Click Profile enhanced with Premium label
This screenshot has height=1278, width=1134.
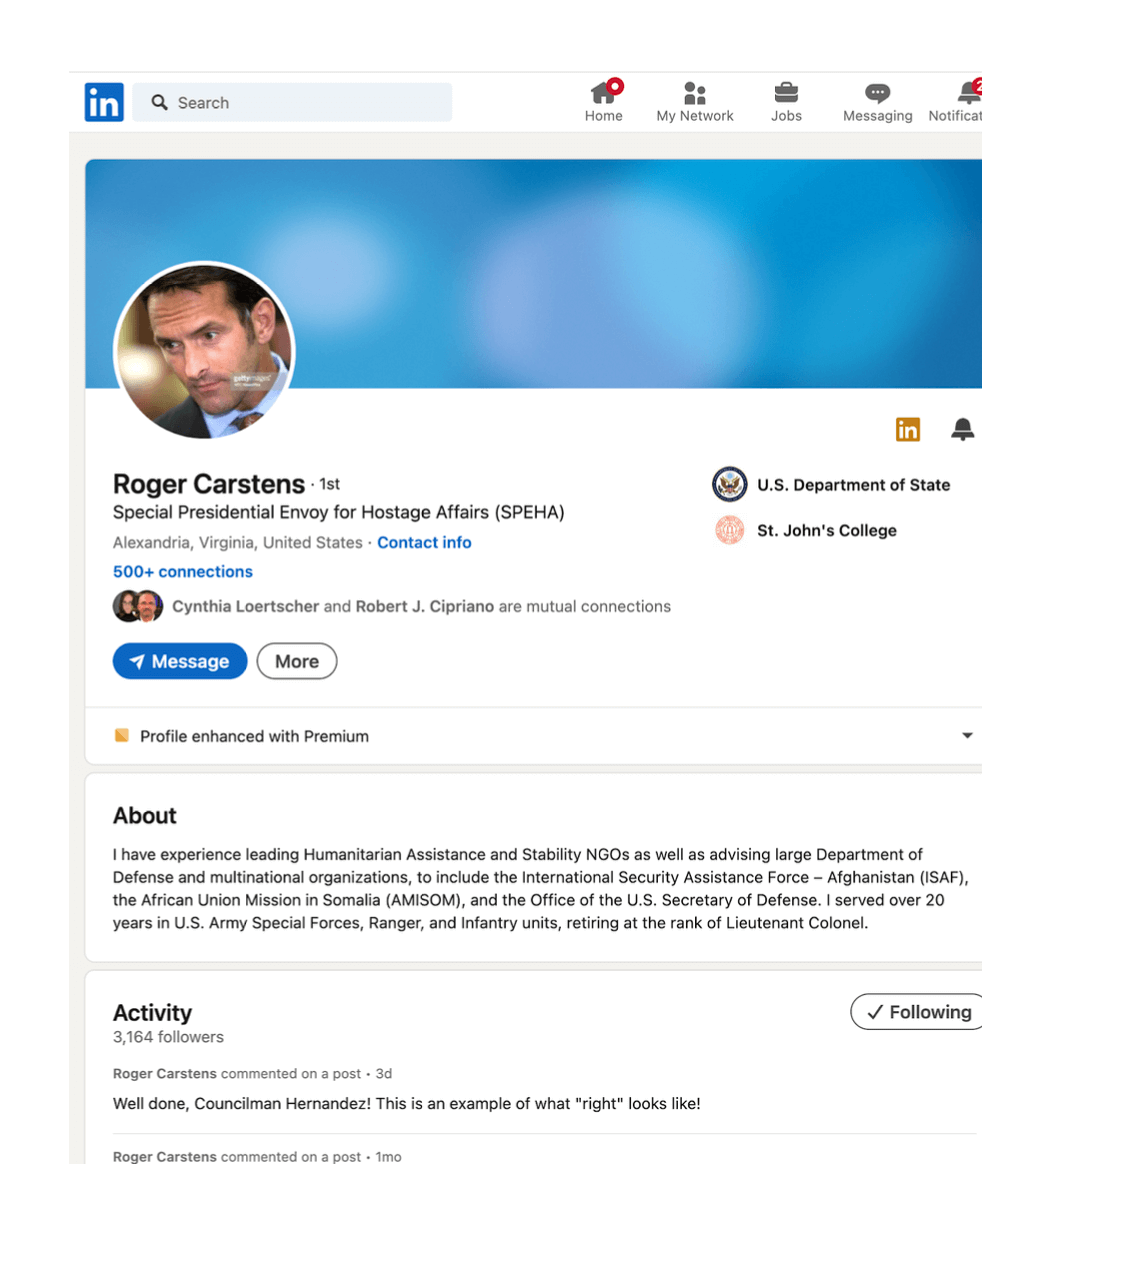tap(254, 736)
